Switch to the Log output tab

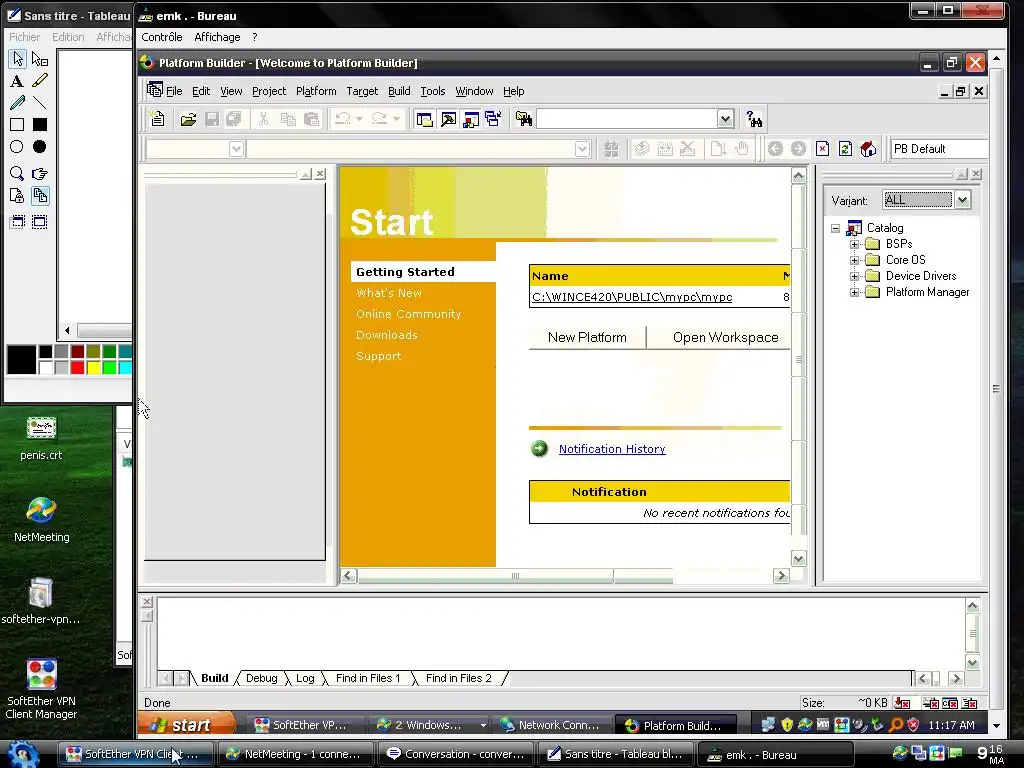point(305,679)
